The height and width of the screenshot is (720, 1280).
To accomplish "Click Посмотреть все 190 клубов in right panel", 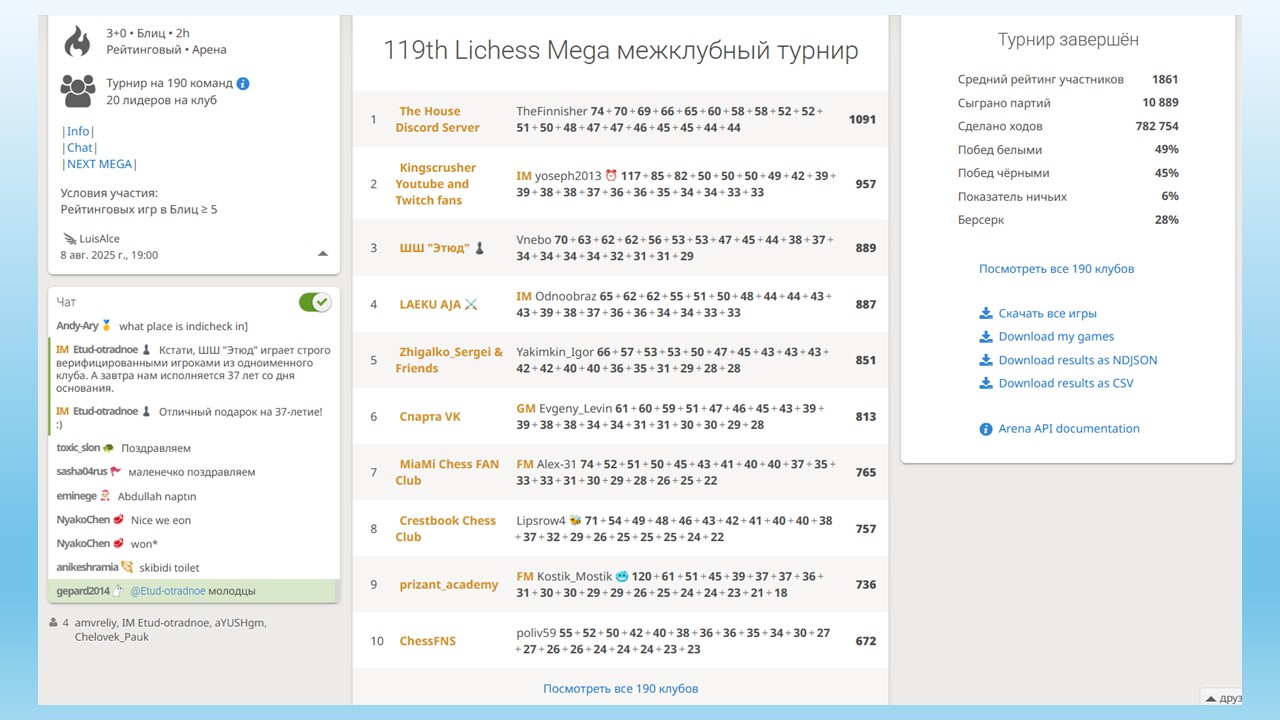I will pyautogui.click(x=1056, y=268).
